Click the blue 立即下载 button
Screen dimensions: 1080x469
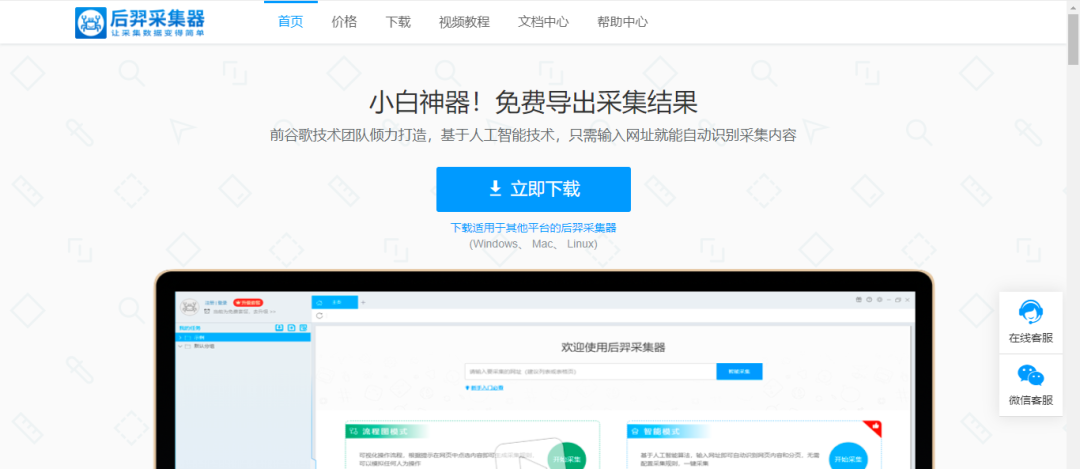pos(533,189)
